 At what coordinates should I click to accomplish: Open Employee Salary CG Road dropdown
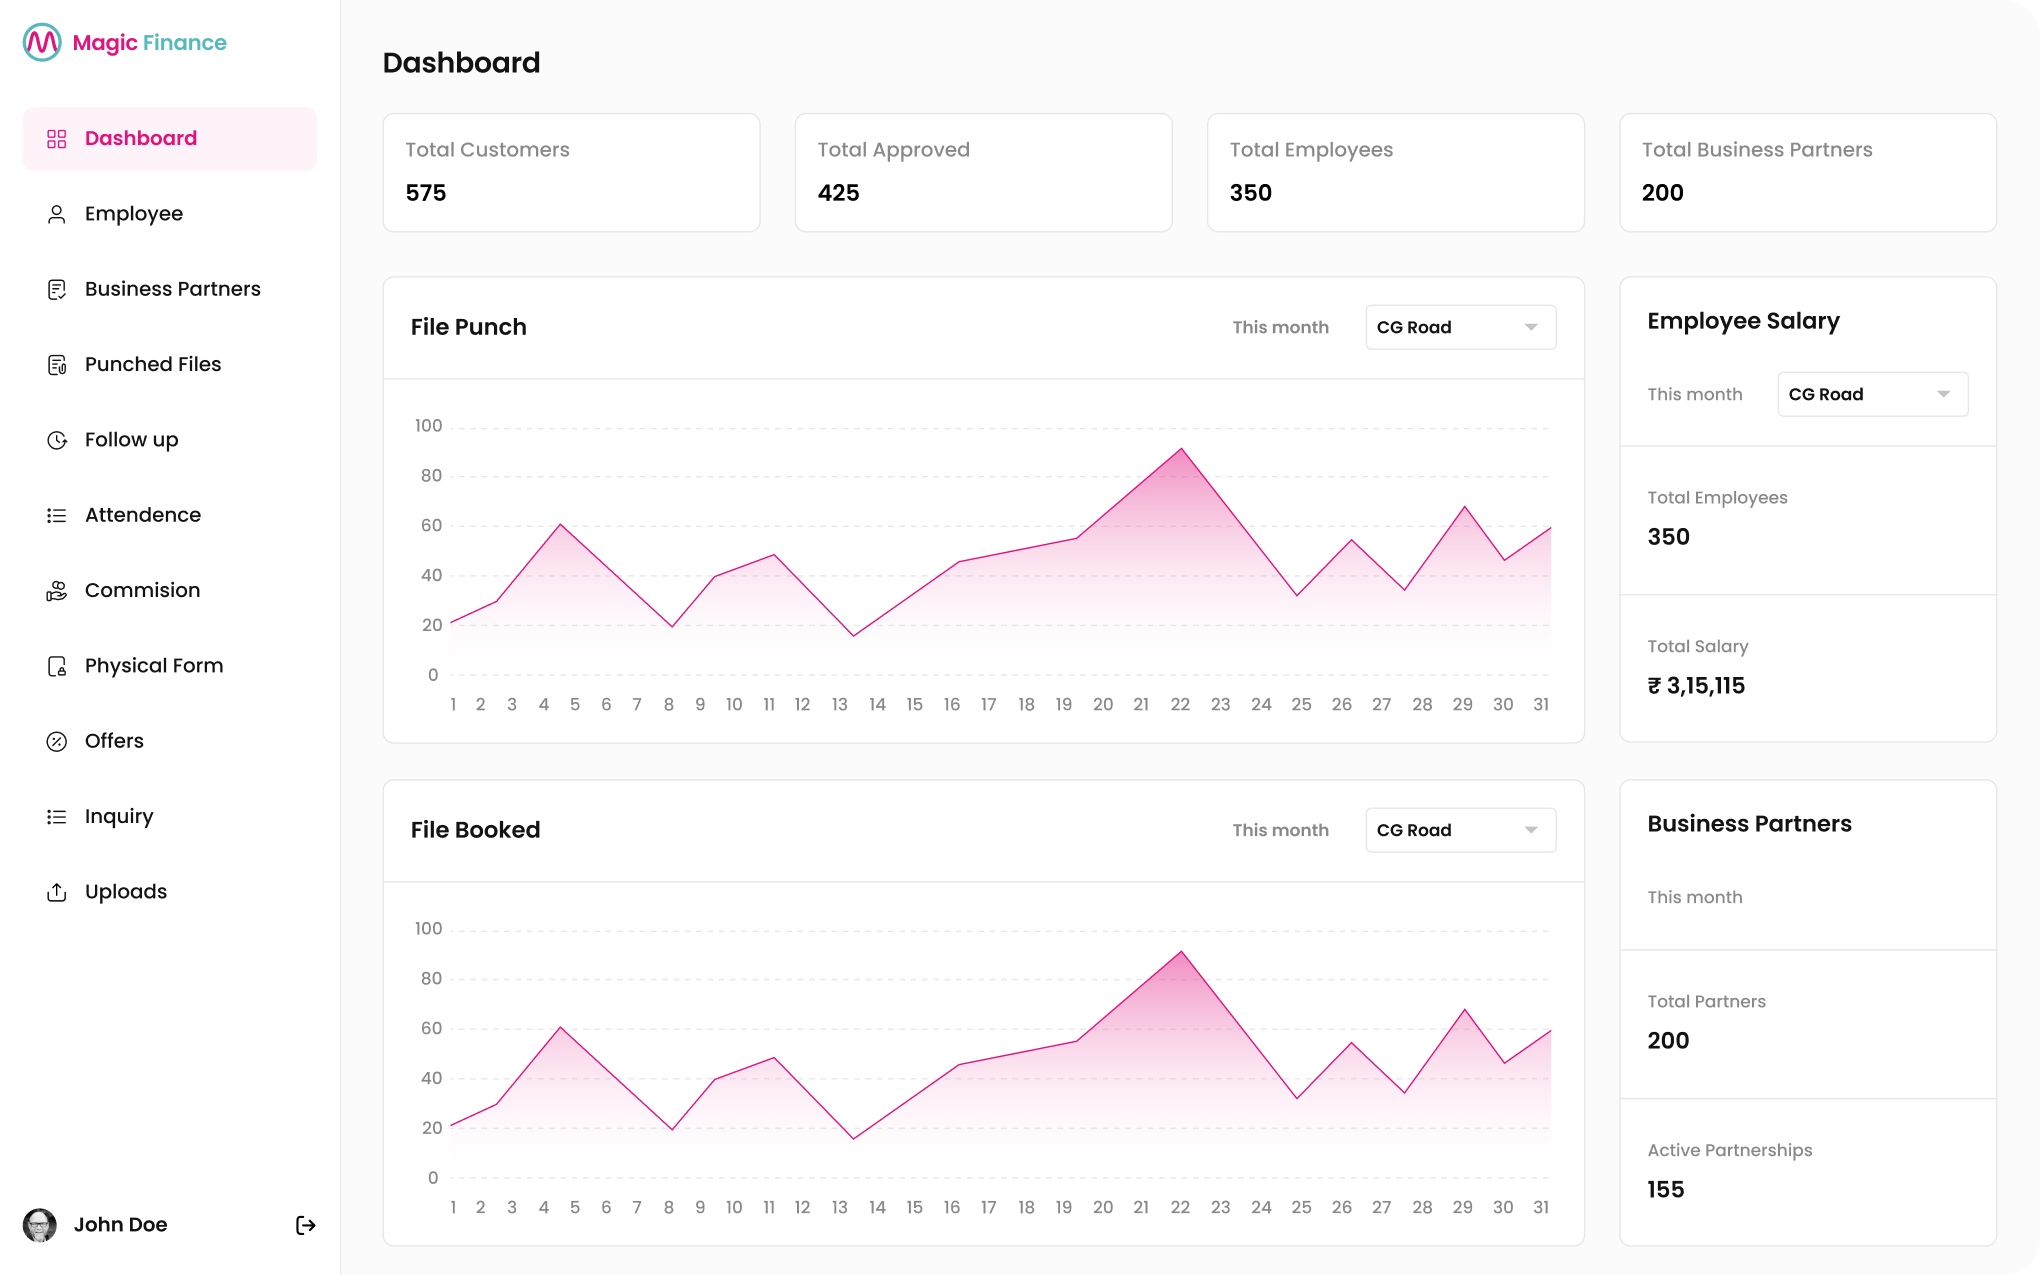(1872, 394)
